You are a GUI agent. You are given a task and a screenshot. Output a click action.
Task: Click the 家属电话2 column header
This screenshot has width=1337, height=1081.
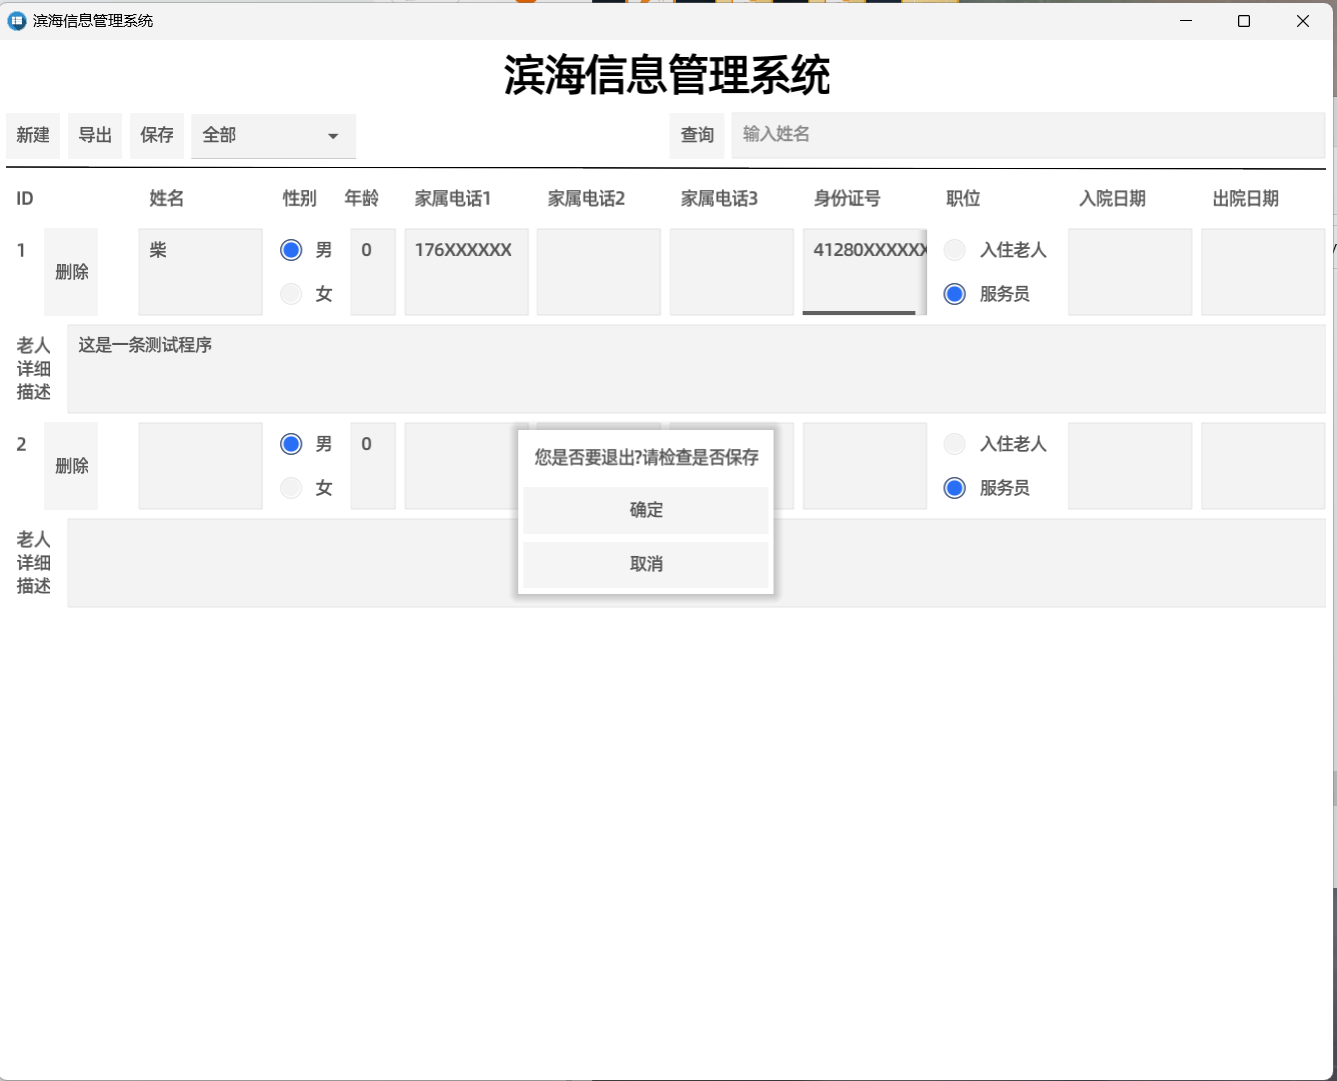click(586, 199)
